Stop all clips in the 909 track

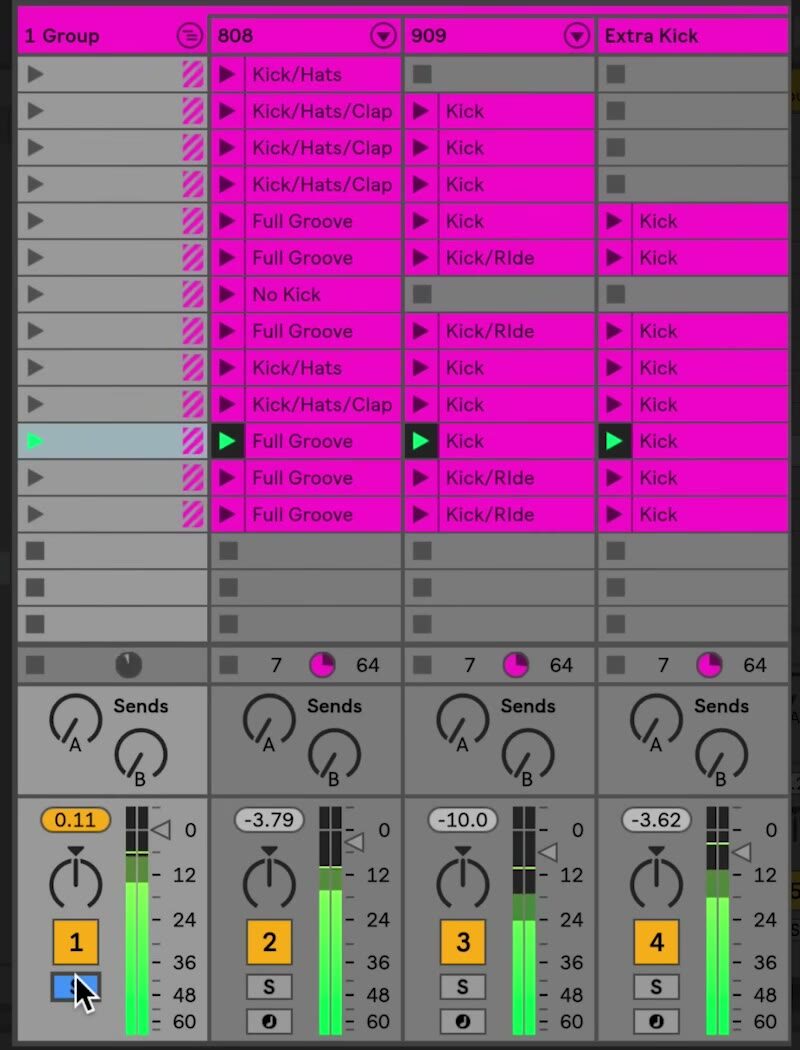click(422, 665)
